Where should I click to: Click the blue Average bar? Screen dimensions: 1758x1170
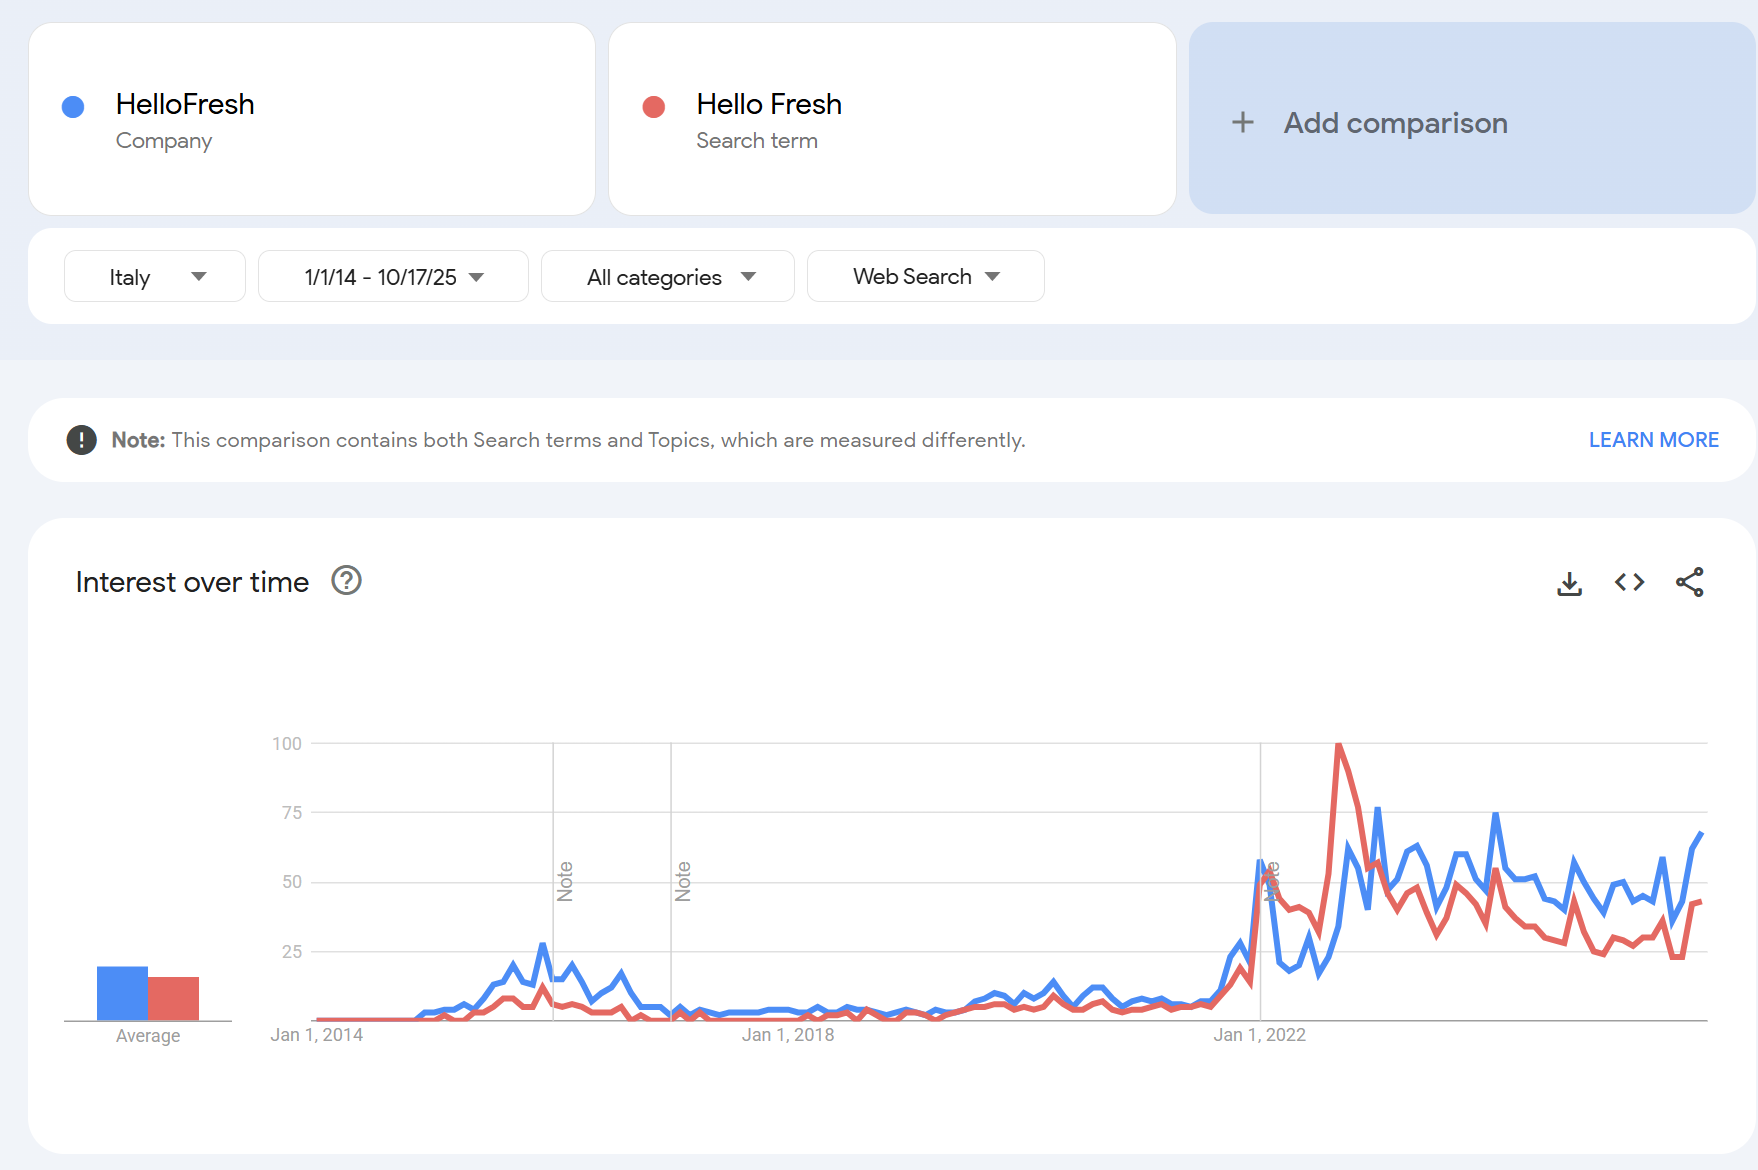[122, 993]
